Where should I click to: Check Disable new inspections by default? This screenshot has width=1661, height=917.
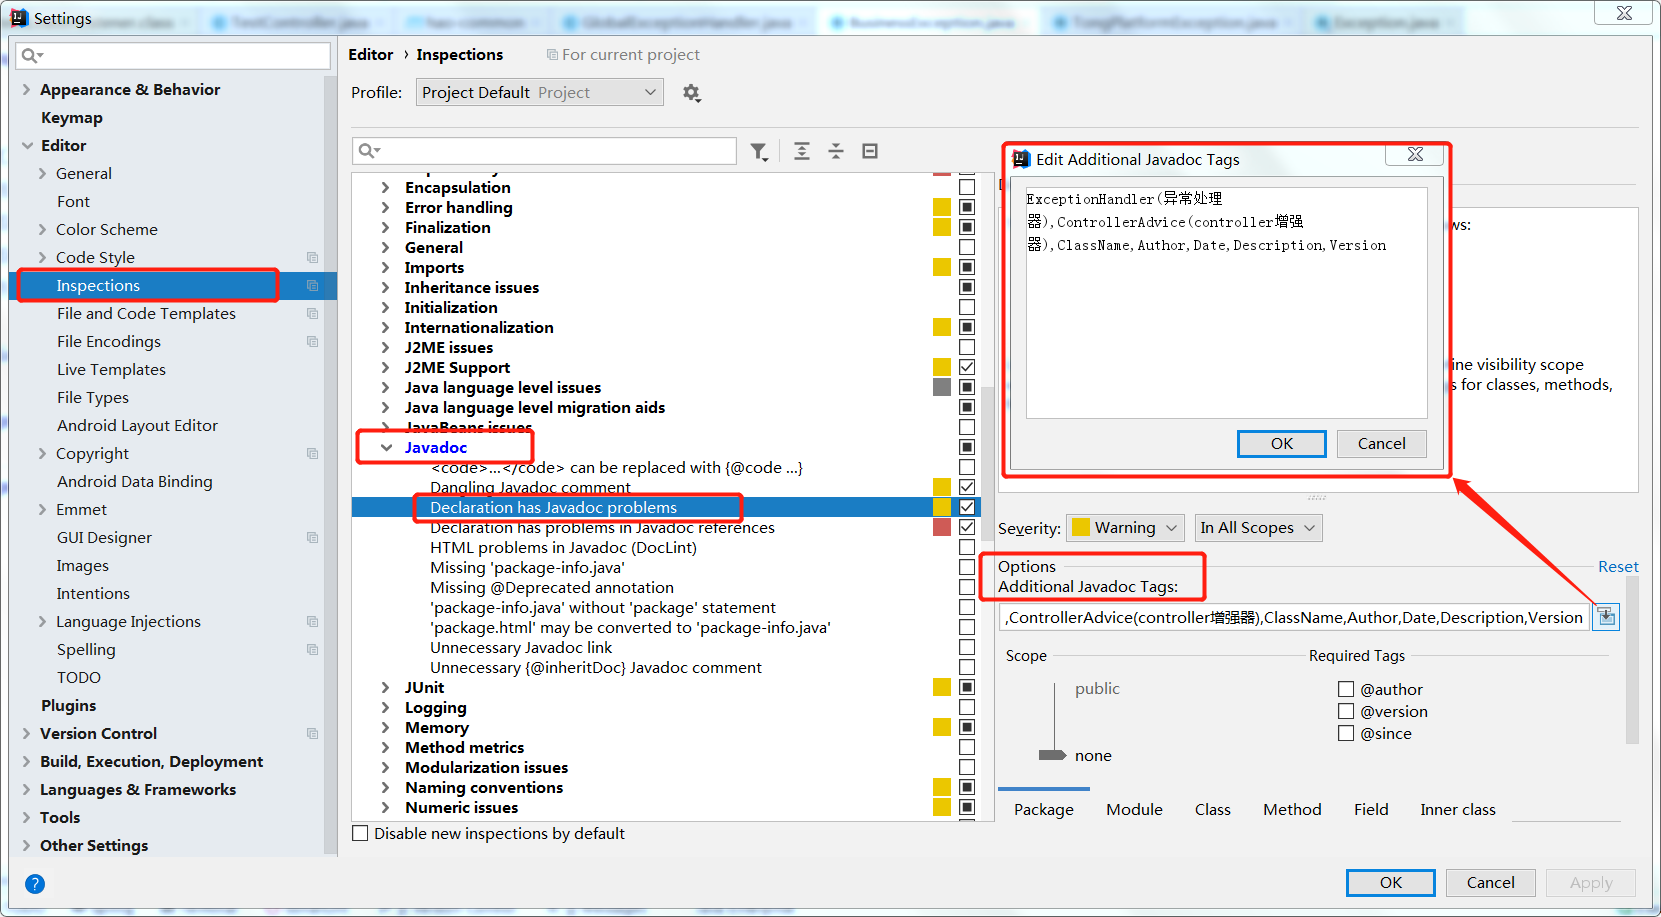(360, 833)
